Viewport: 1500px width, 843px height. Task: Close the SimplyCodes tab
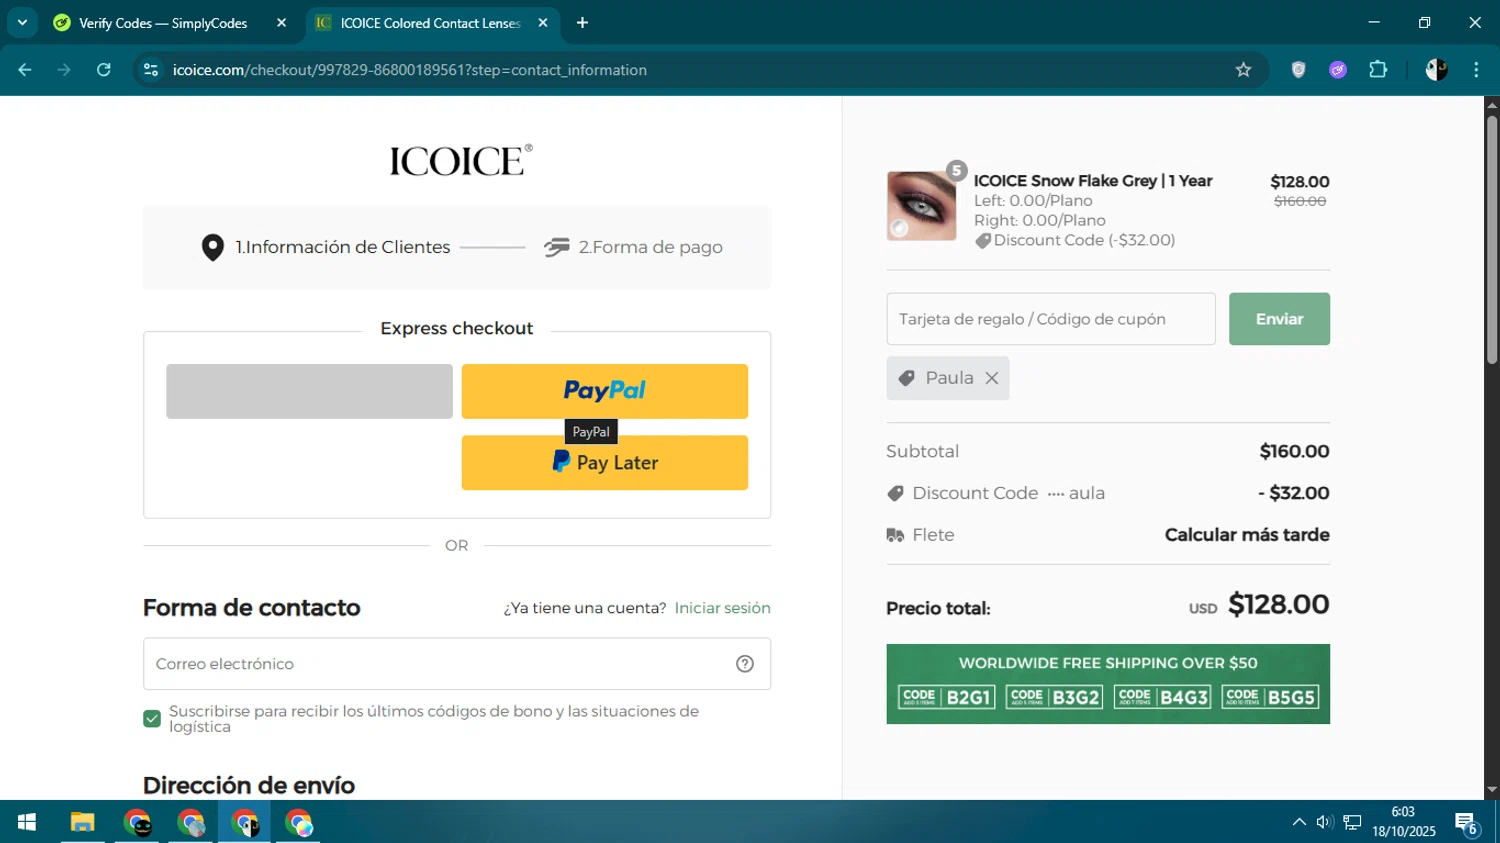click(x=281, y=23)
